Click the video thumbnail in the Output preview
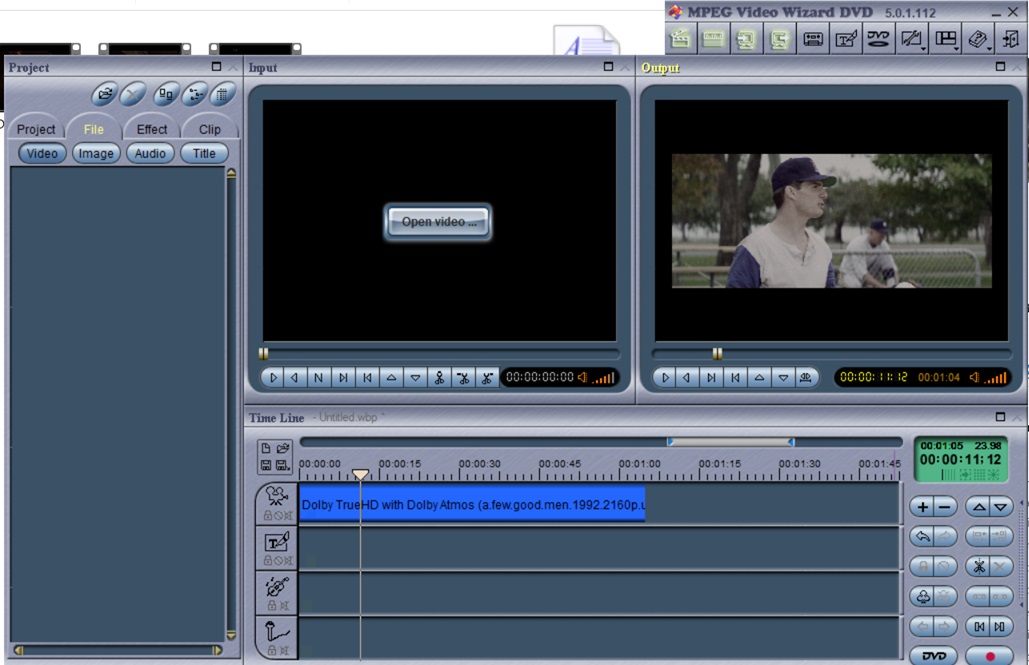Image resolution: width=1029 pixels, height=665 pixels. [x=831, y=221]
